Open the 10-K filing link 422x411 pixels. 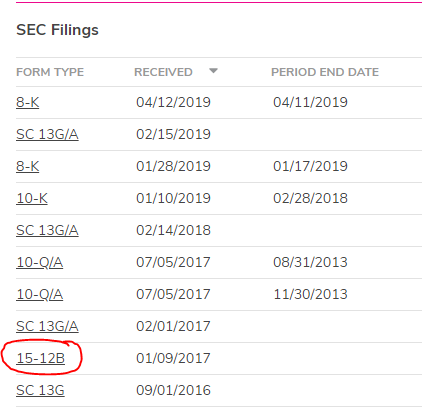click(32, 198)
